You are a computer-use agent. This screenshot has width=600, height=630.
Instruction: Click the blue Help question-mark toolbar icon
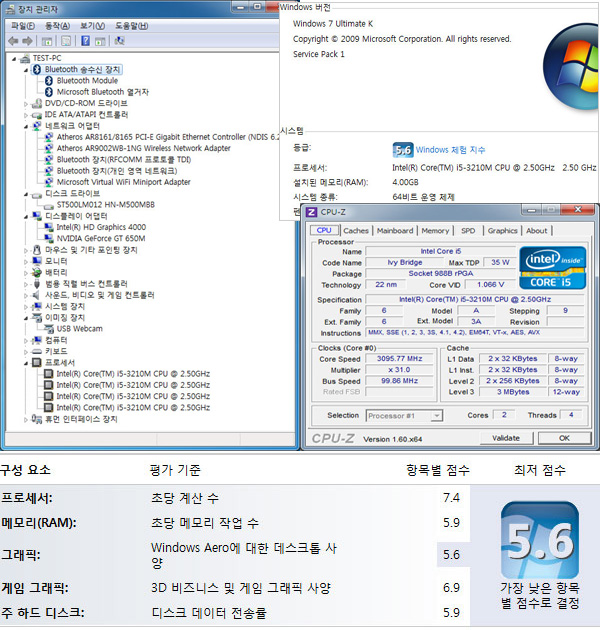85,41
